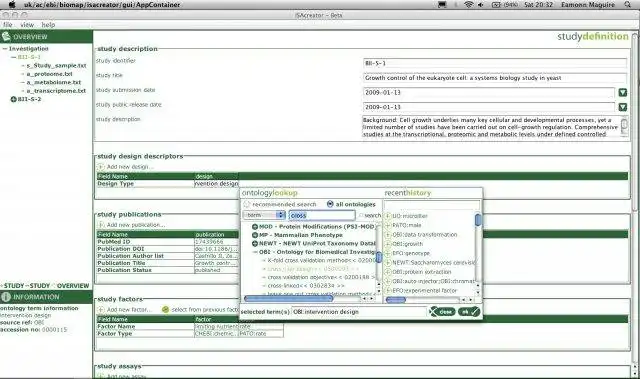Click the Apple menu icon
The image size is (640, 379).
pos(12,4)
